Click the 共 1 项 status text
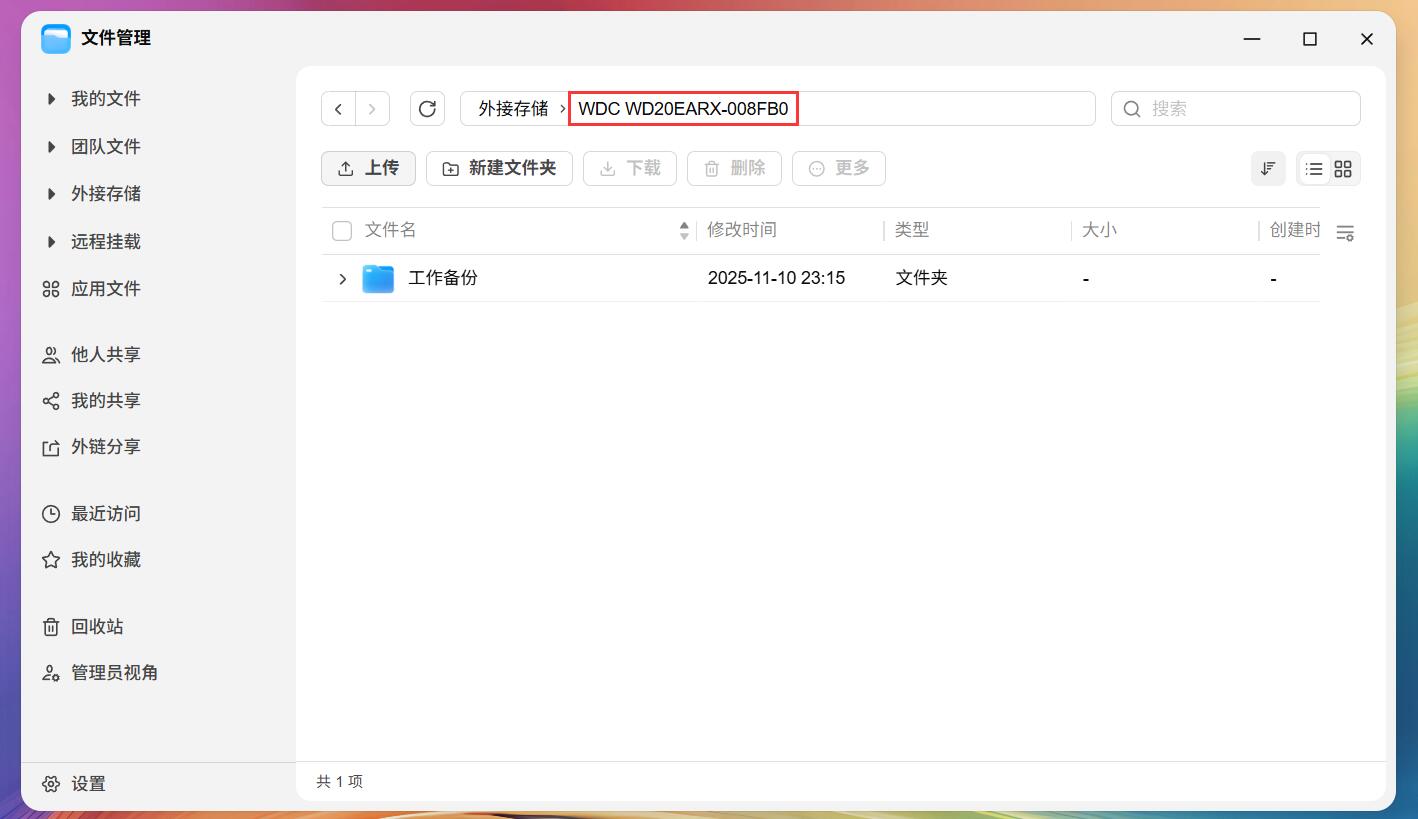 pos(340,782)
